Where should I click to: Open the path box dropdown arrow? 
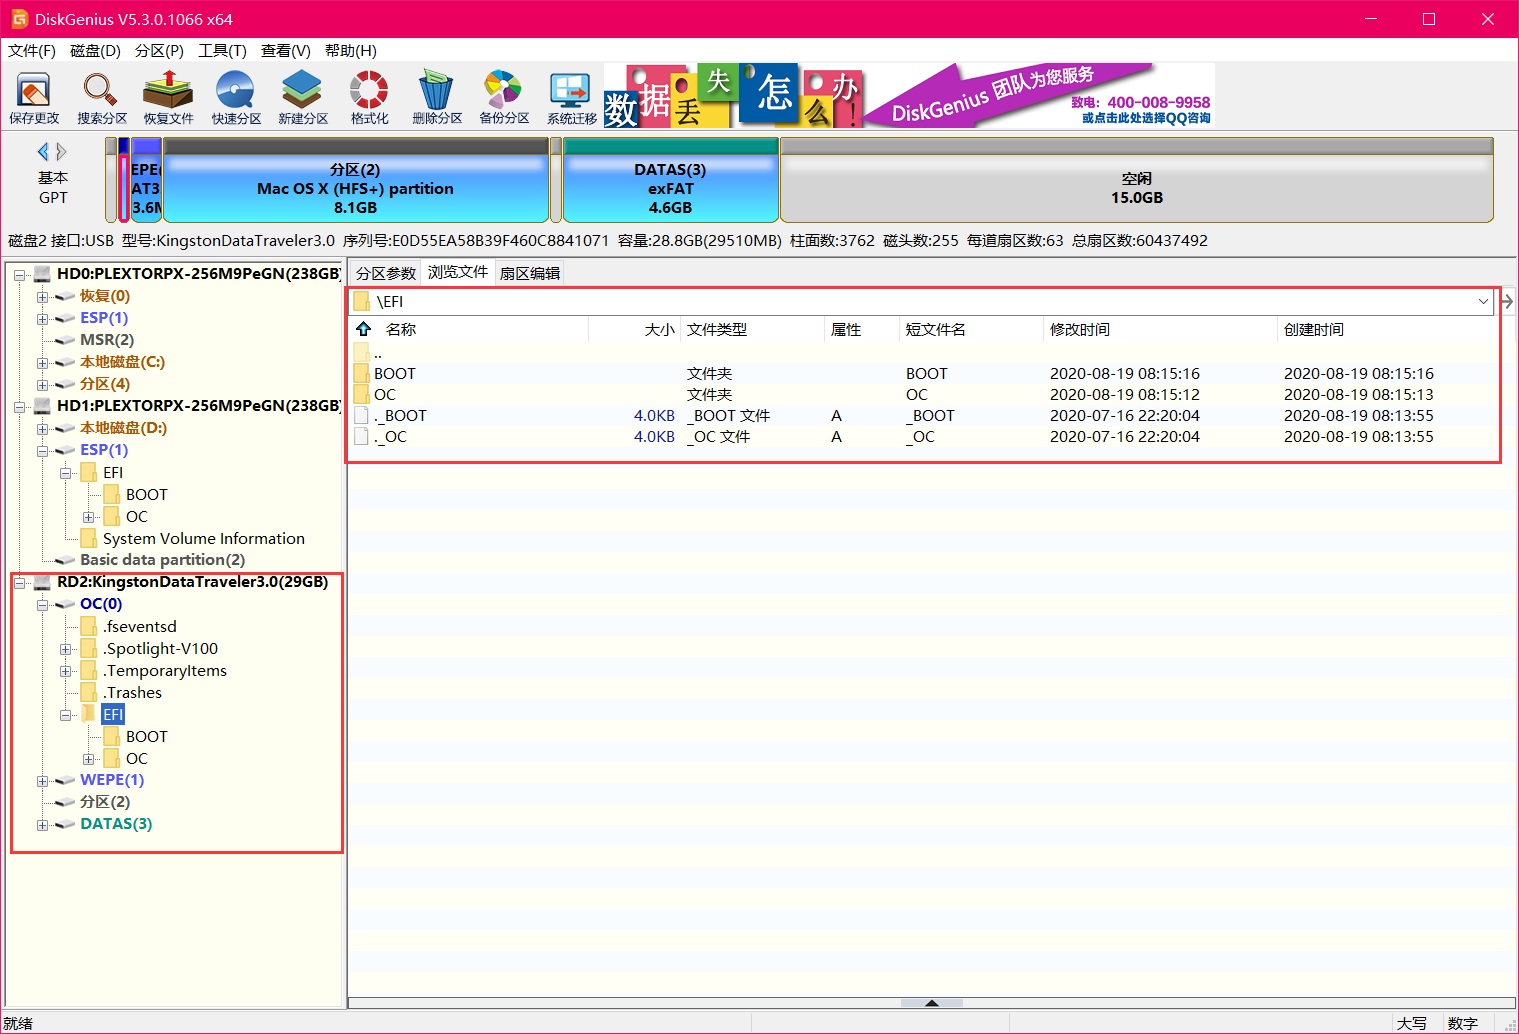click(x=1483, y=301)
